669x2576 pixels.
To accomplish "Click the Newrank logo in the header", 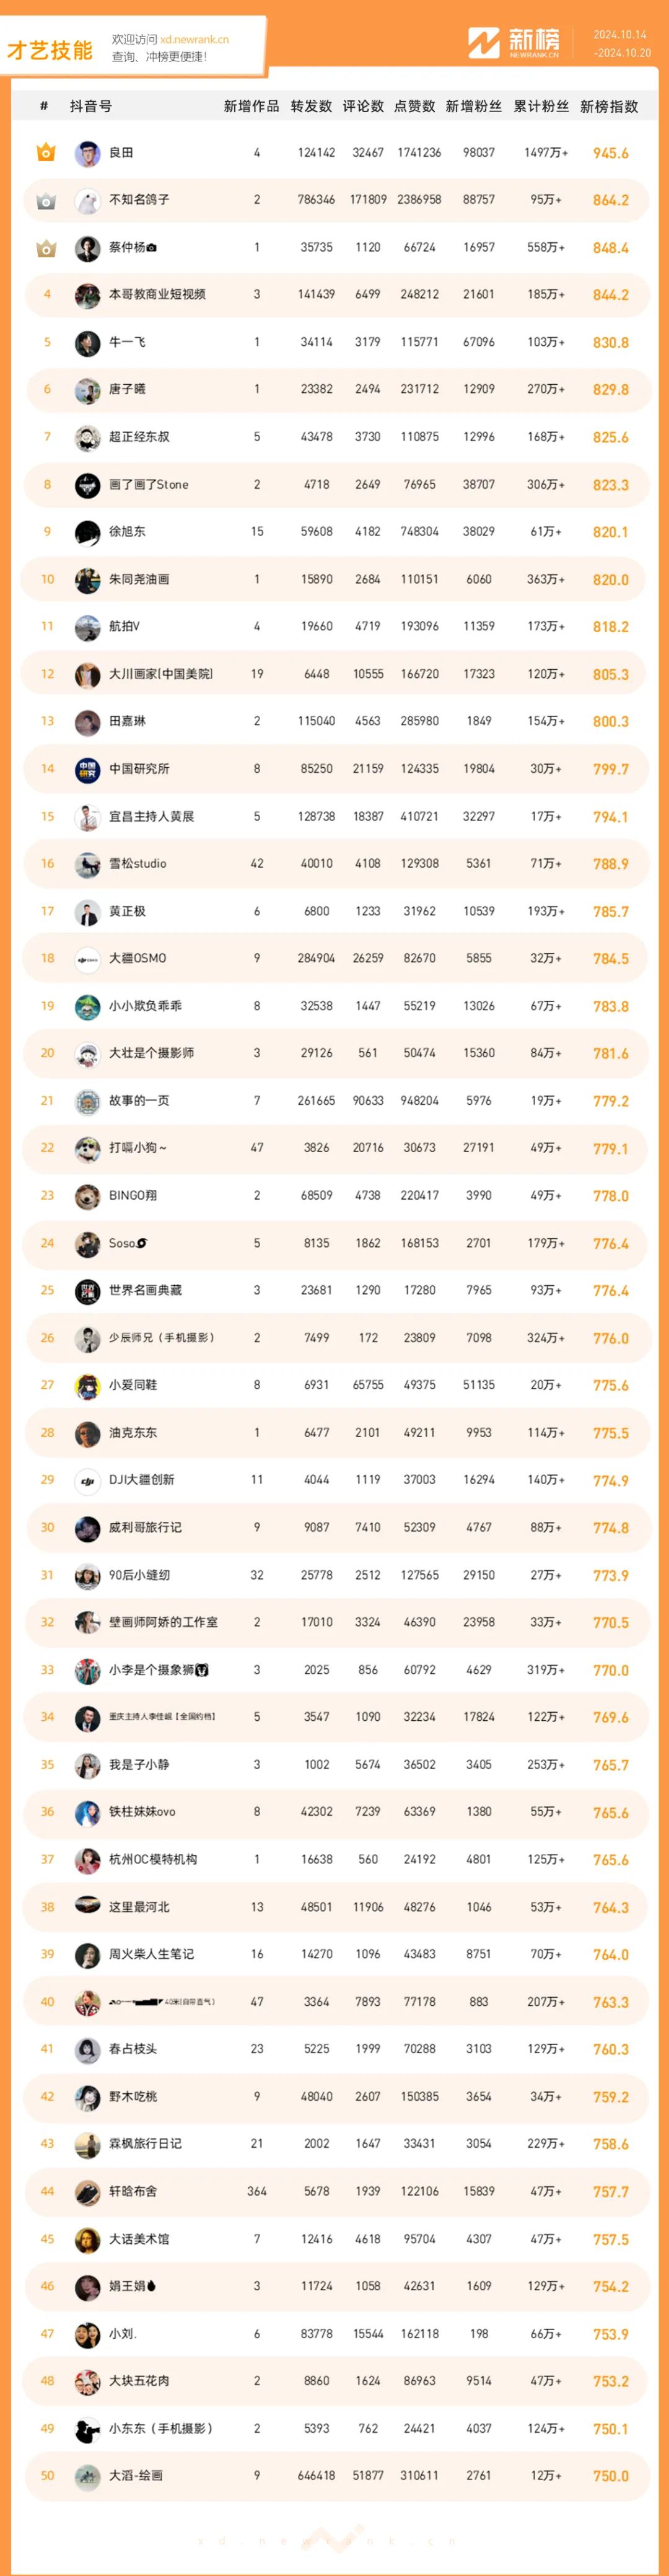I will click(x=514, y=43).
